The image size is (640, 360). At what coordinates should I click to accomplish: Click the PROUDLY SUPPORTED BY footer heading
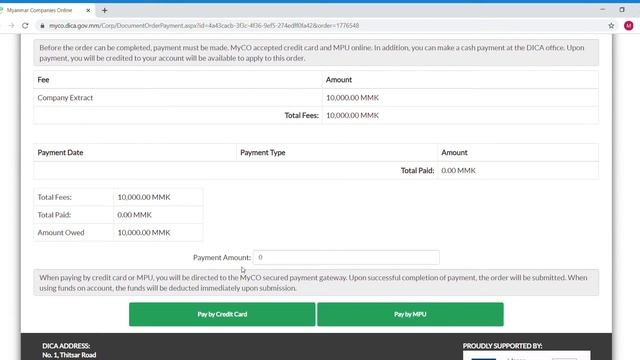pyautogui.click(x=502, y=346)
